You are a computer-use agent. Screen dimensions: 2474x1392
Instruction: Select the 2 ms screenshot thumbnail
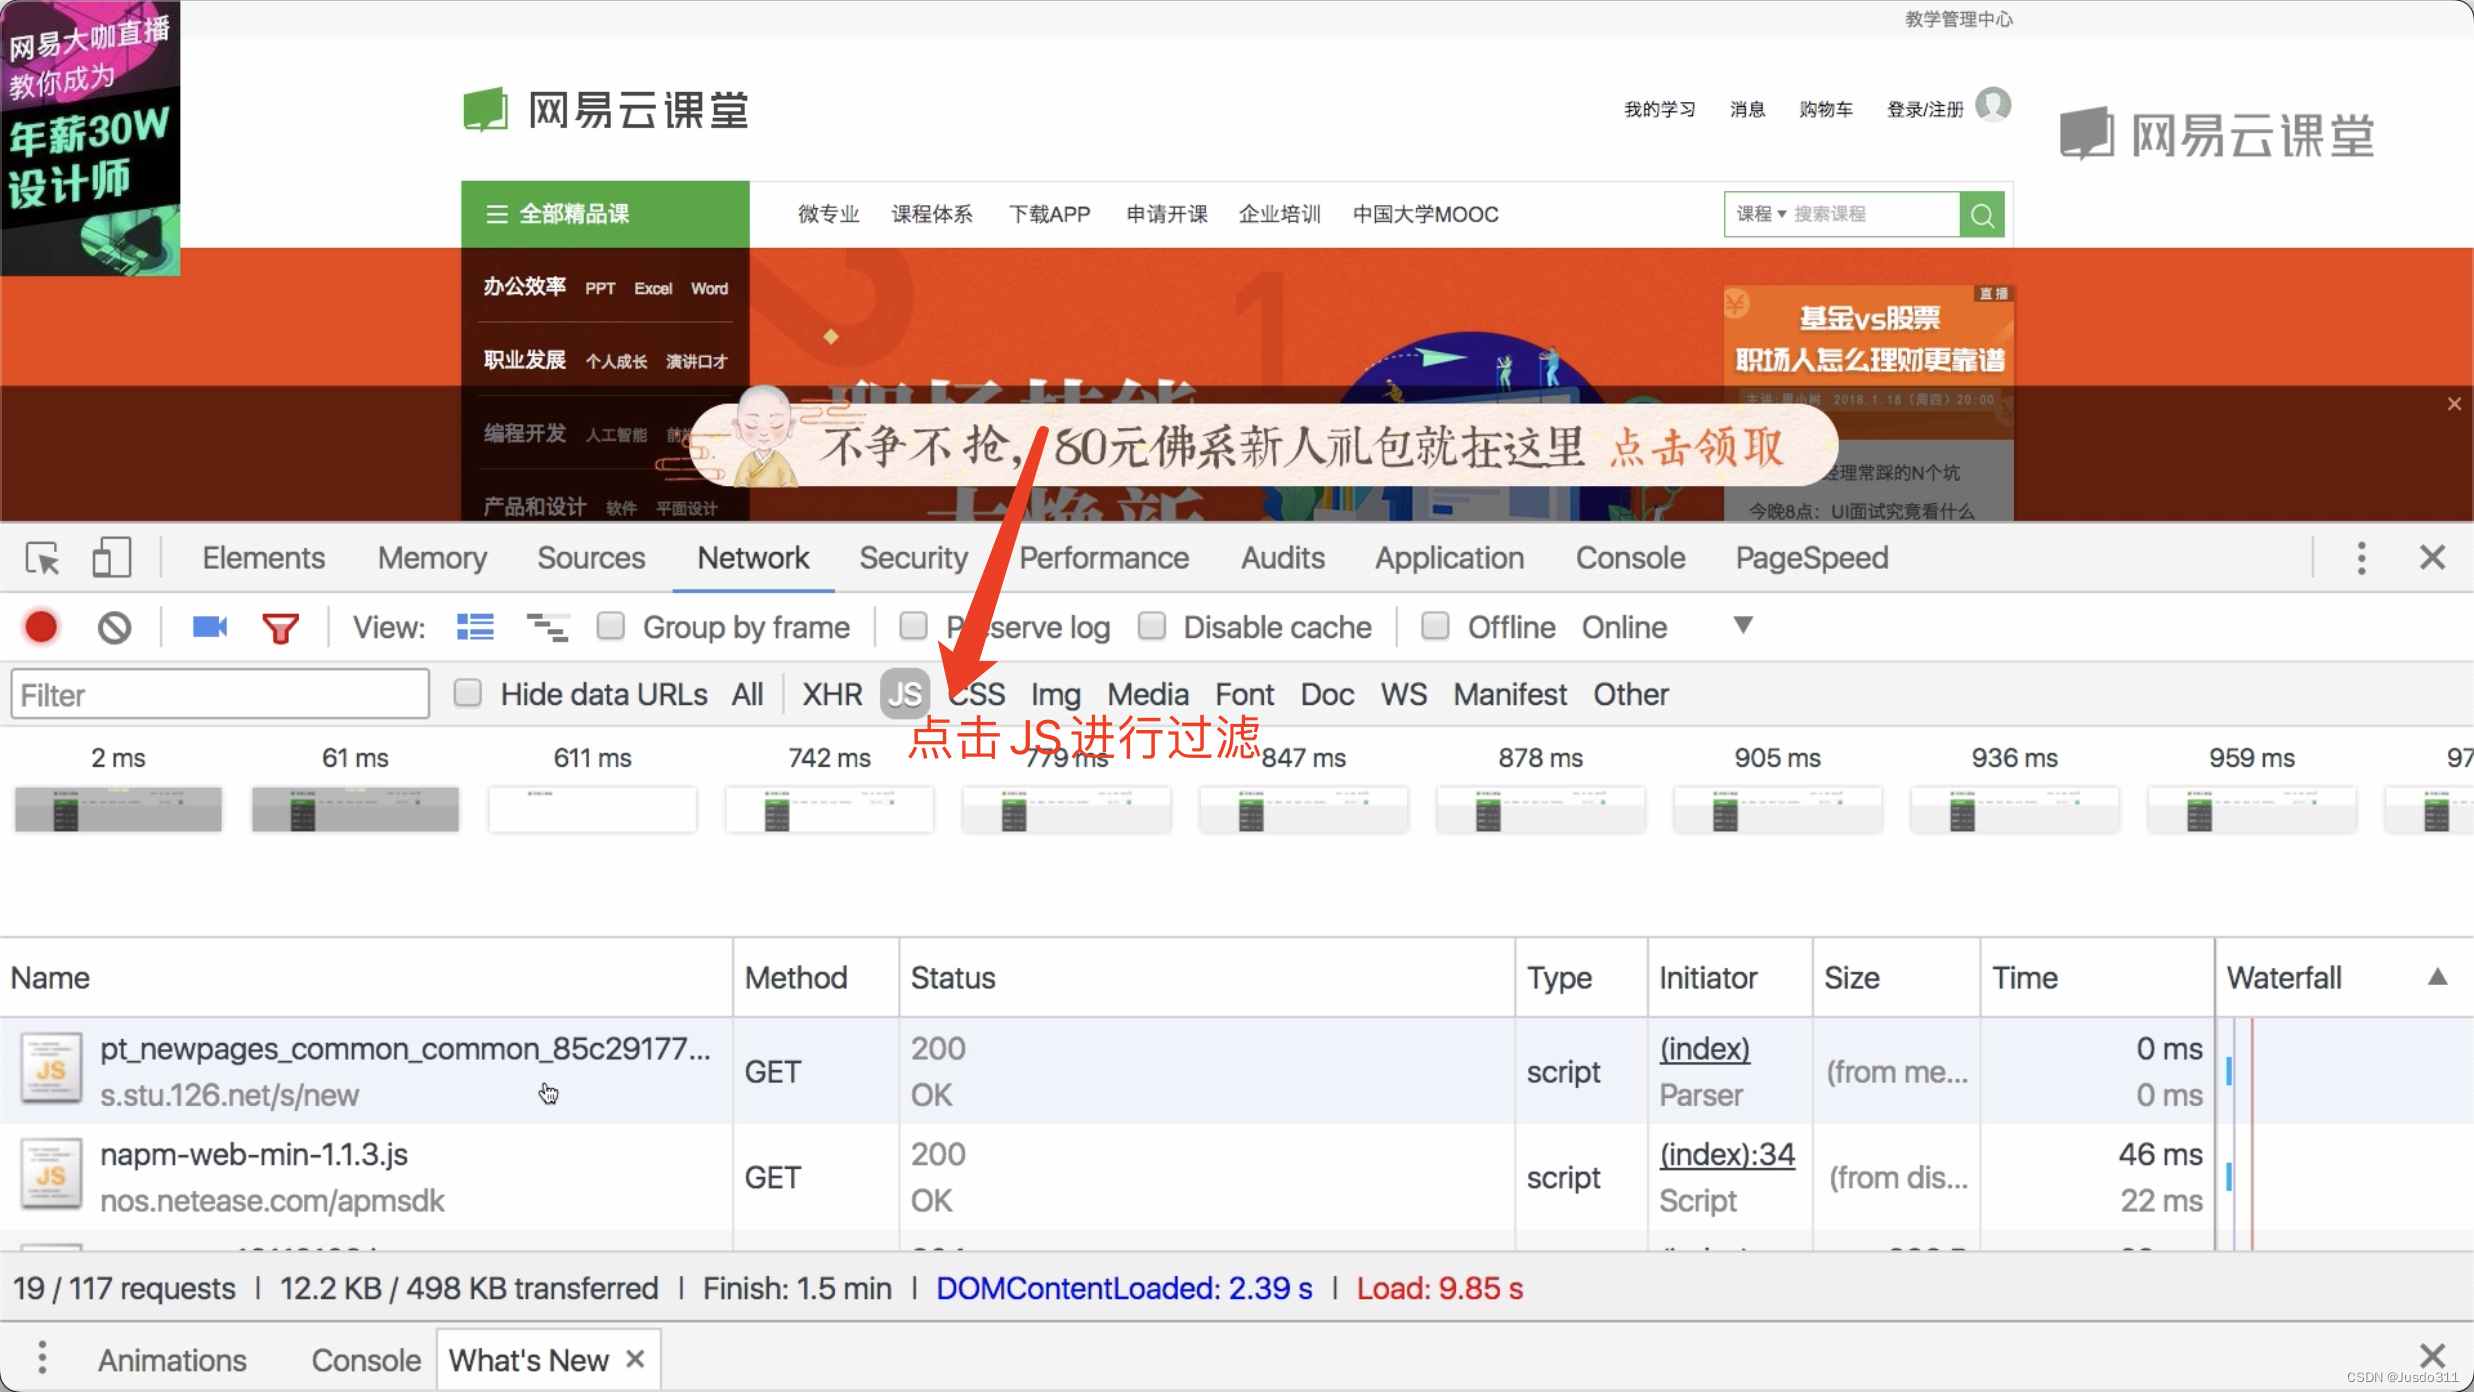click(118, 809)
